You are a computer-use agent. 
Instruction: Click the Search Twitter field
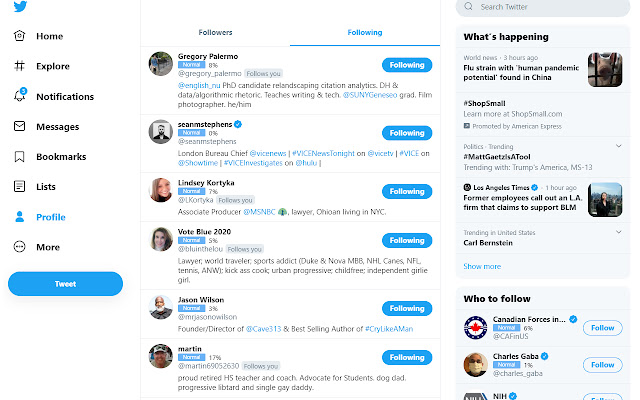coord(545,7)
